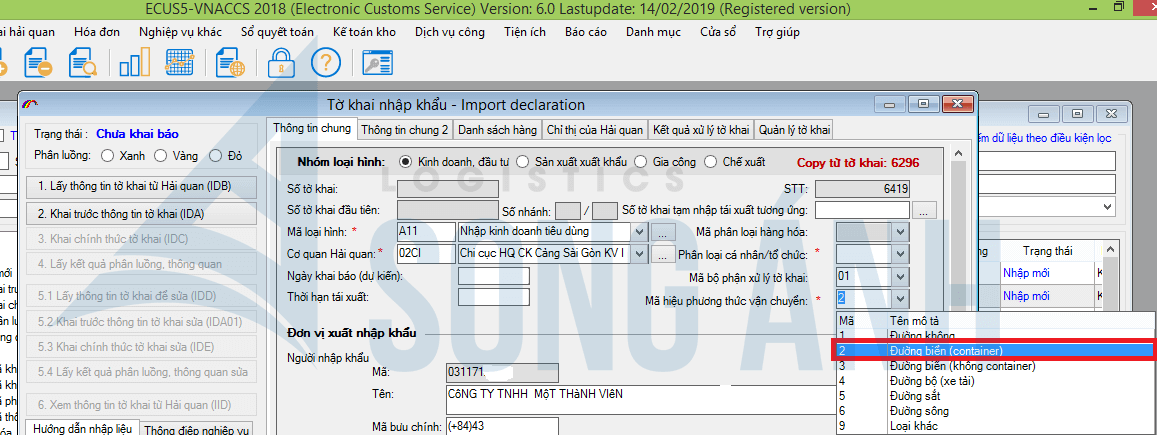Open the Mã bộ phận xử lý tờ khai dropdown
Image resolution: width=1157 pixels, height=435 pixels.
(899, 276)
